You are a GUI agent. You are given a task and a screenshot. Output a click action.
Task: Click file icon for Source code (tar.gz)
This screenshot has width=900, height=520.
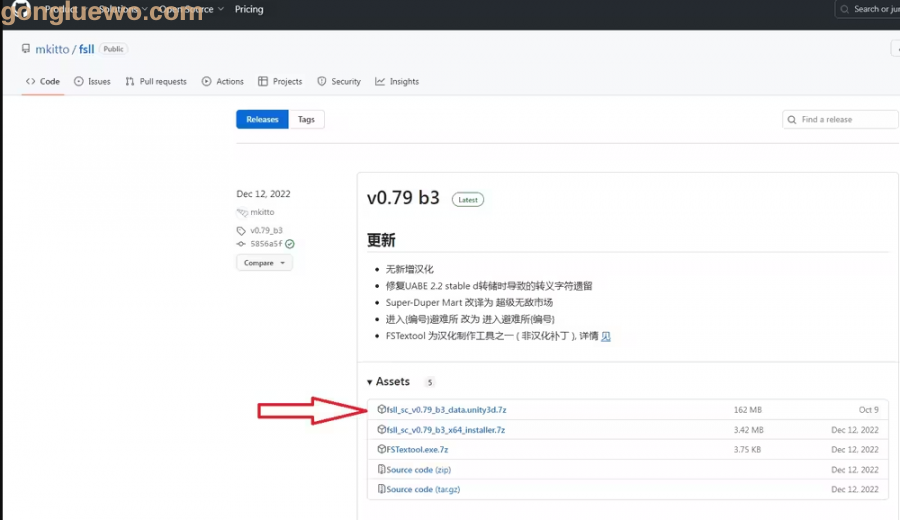click(x=381, y=489)
